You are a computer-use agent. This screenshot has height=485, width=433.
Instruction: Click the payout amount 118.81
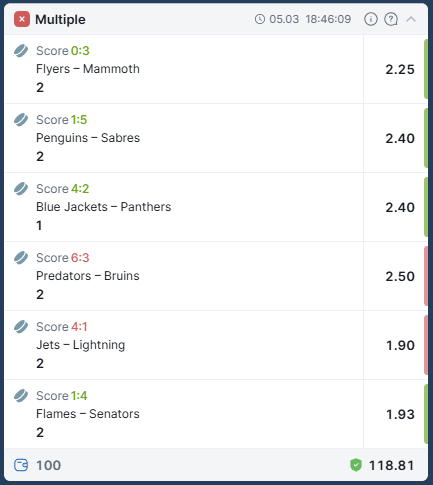click(391, 465)
